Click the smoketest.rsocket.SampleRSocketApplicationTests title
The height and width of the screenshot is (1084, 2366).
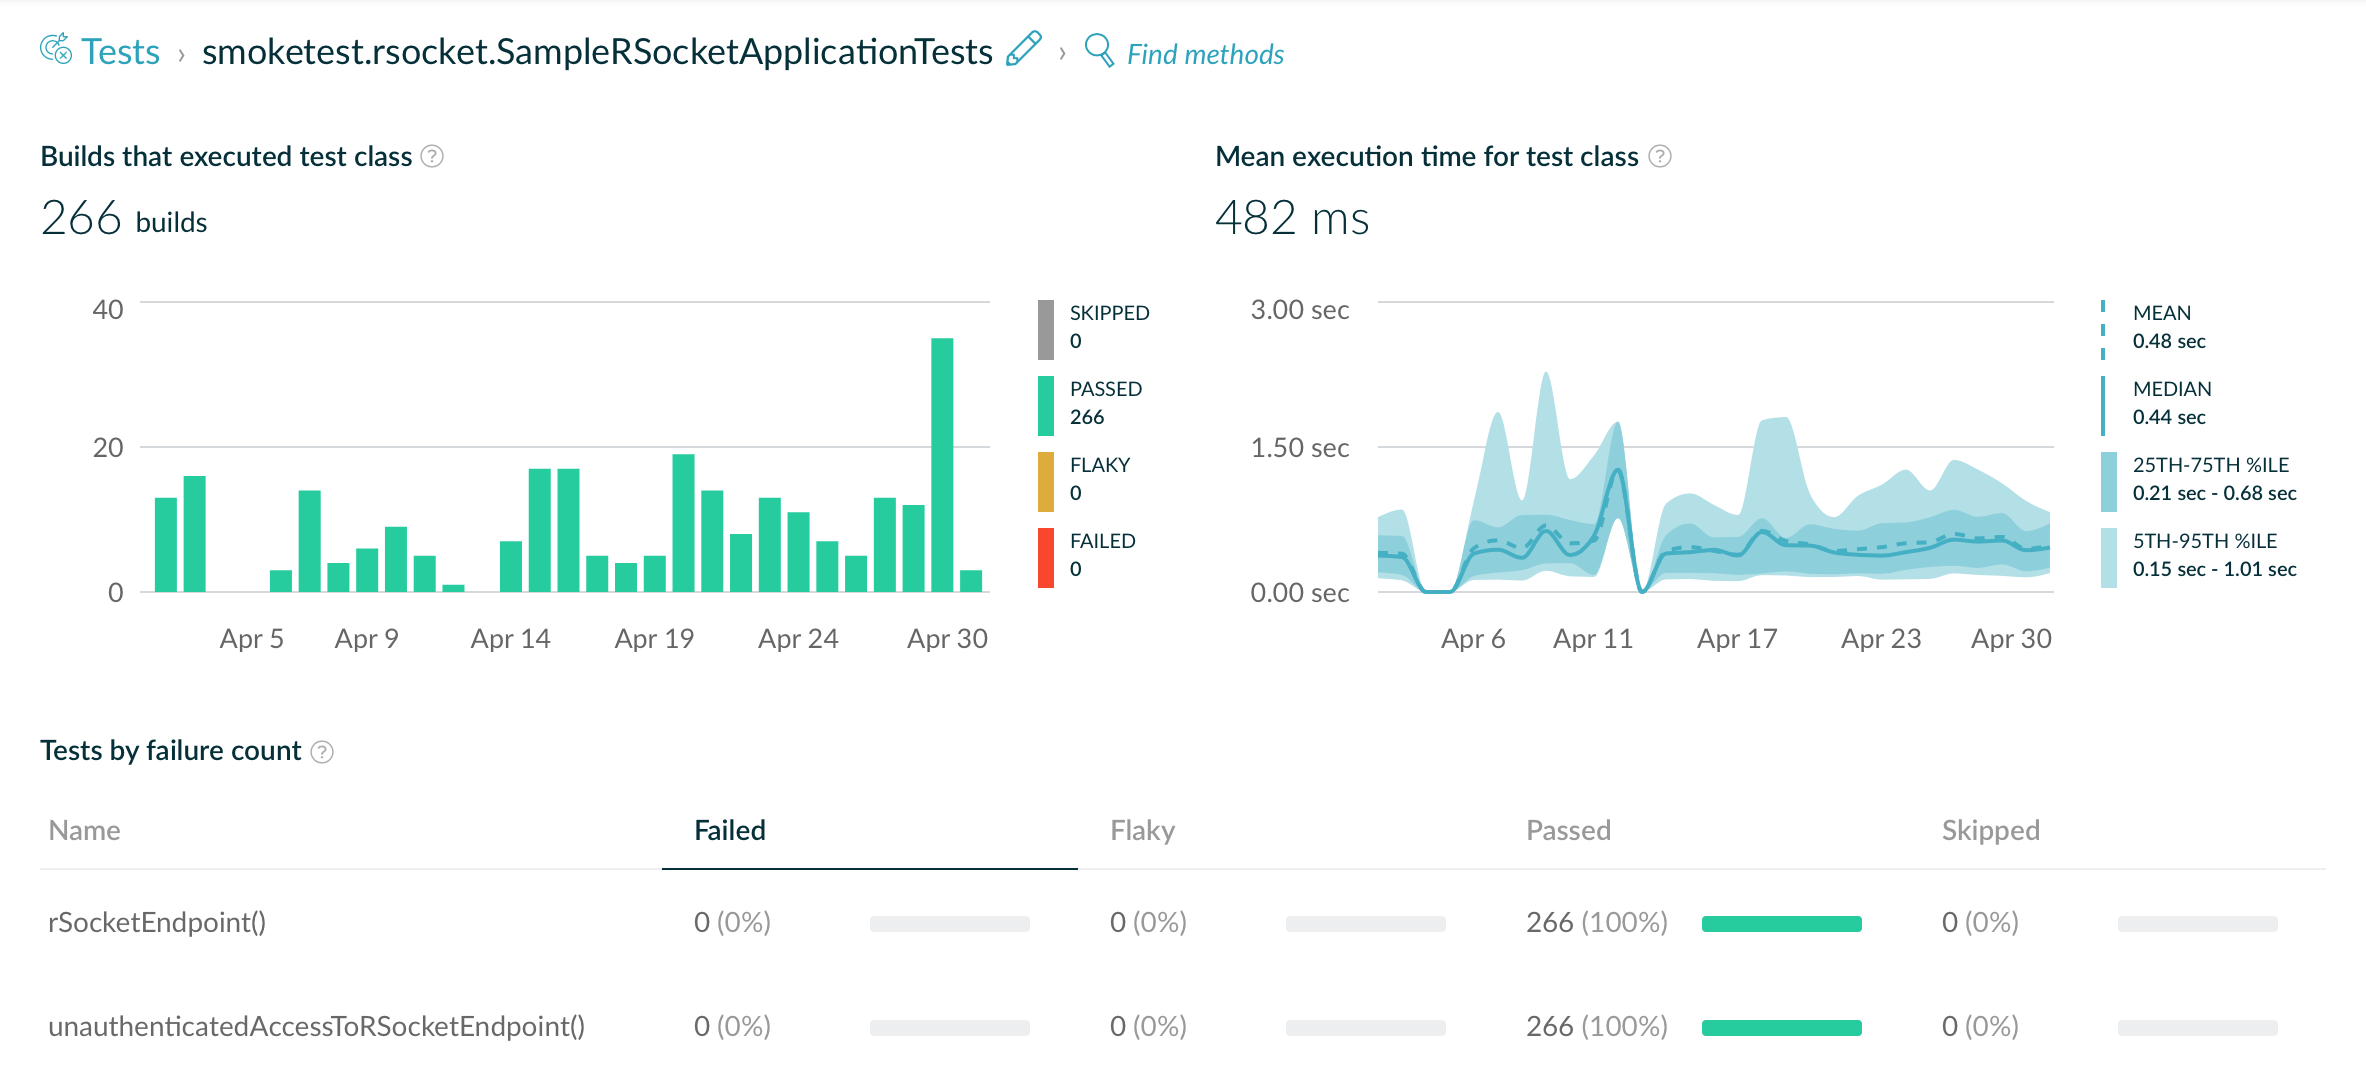[597, 52]
